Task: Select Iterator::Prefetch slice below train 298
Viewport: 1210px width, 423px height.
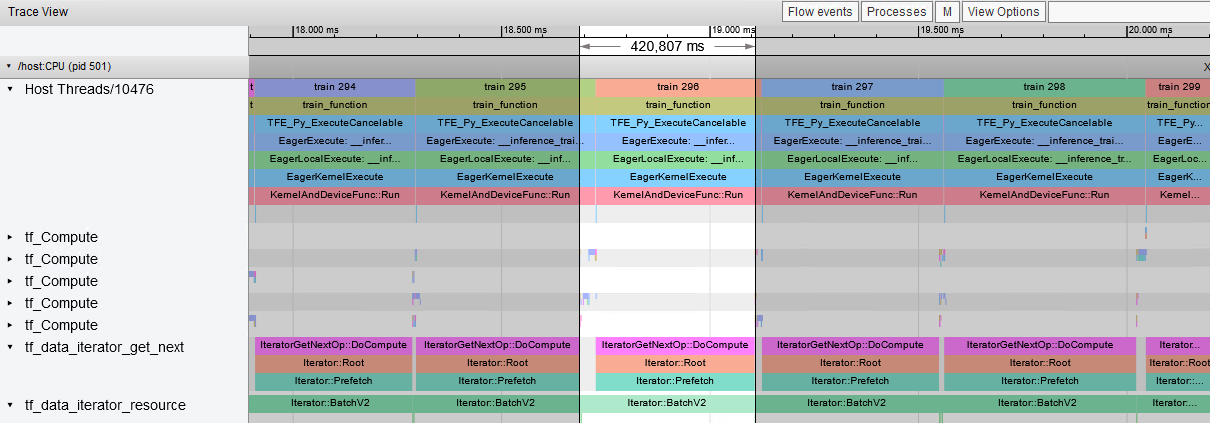Action: (x=1040, y=381)
